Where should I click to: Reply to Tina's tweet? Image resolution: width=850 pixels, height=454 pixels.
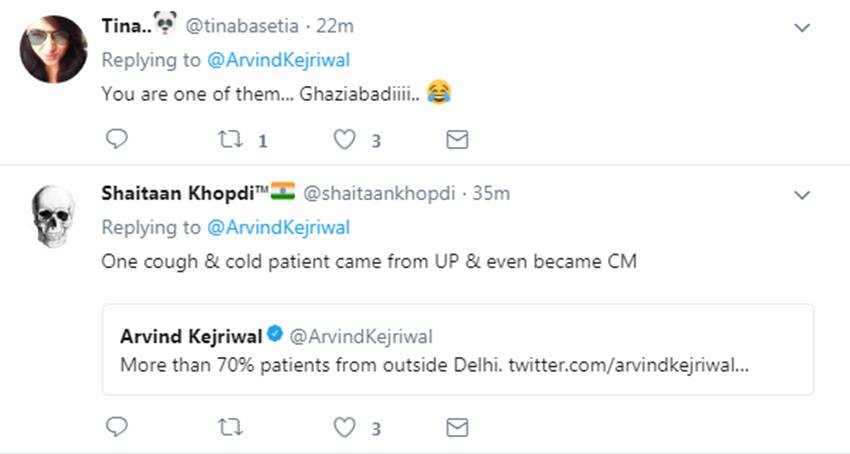[117, 139]
